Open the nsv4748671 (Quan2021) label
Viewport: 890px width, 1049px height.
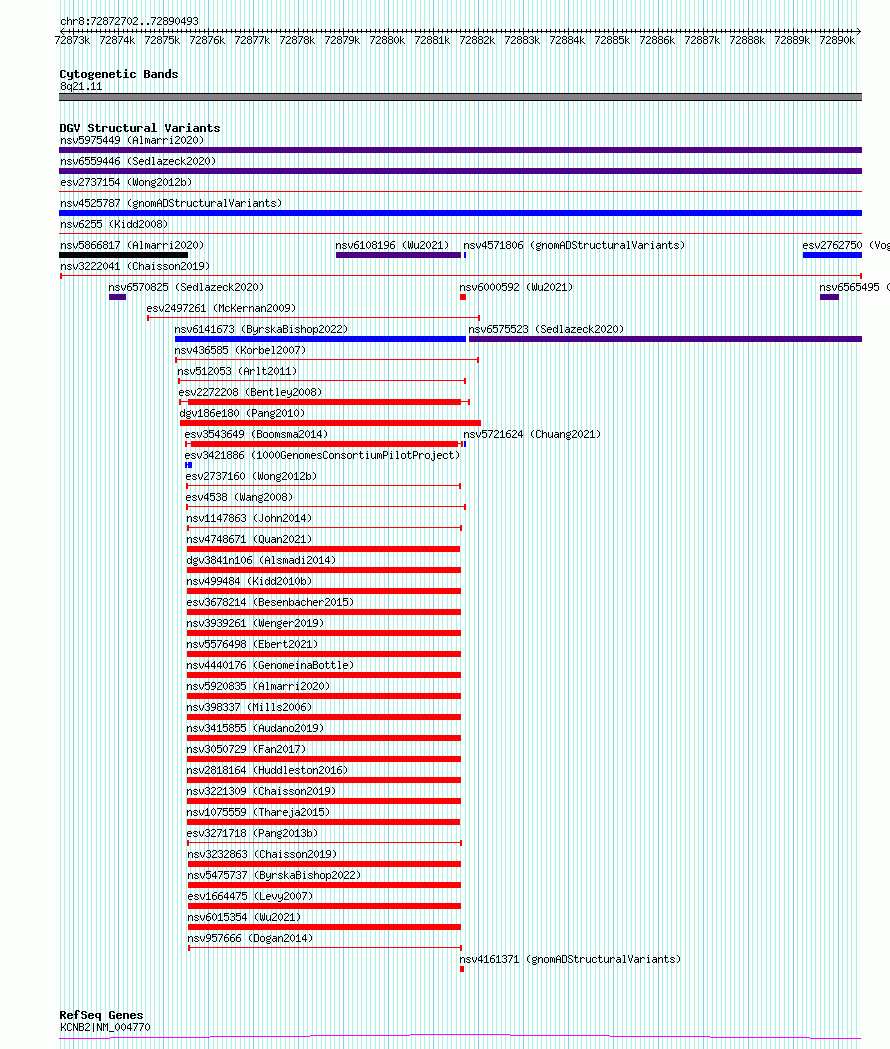pos(249,539)
